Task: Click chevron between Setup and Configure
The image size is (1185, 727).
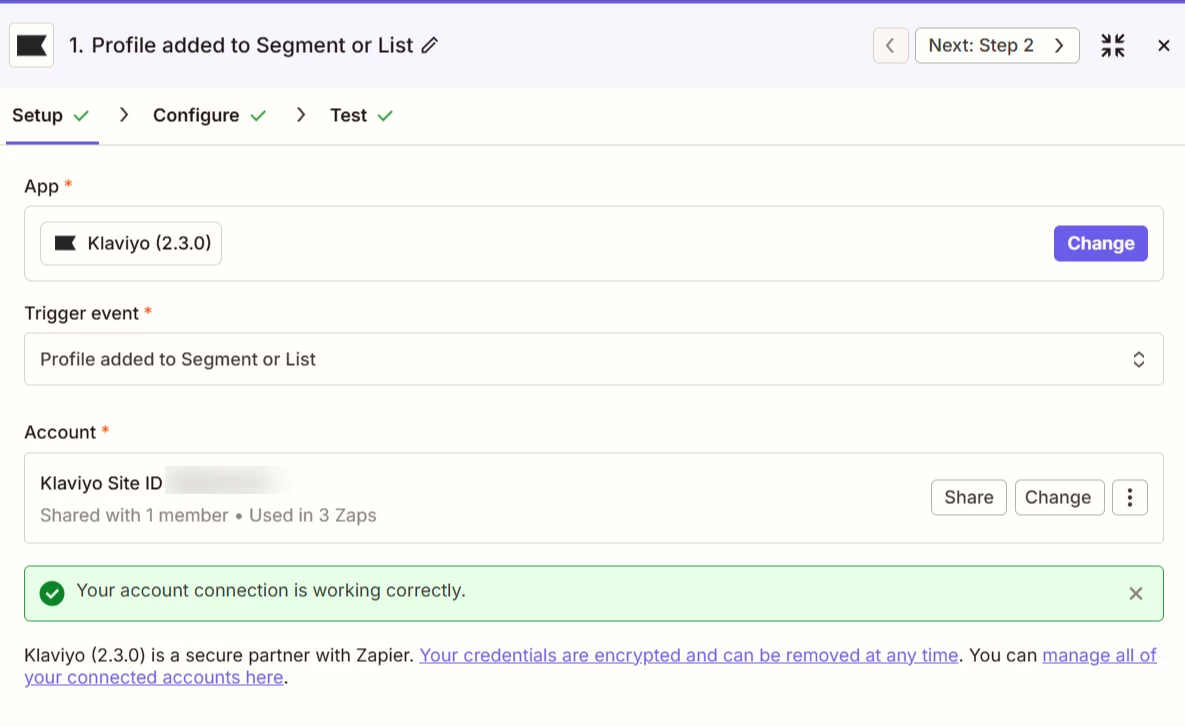Action: [124, 115]
